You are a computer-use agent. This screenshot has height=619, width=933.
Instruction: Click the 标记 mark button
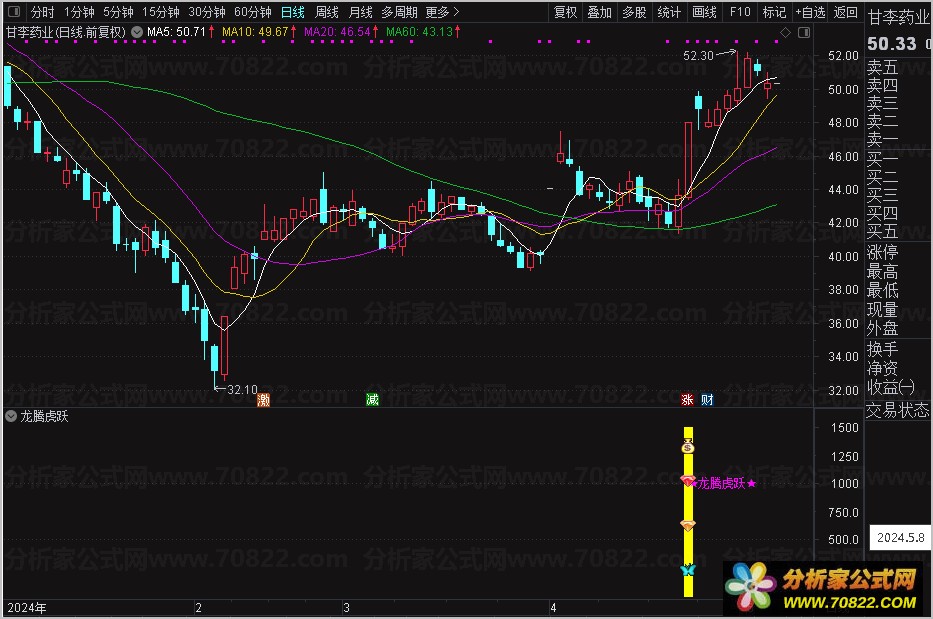(x=774, y=12)
